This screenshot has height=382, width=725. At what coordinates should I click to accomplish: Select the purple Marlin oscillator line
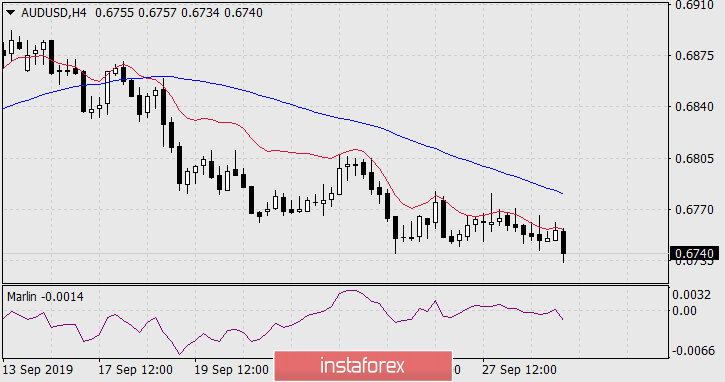277,324
